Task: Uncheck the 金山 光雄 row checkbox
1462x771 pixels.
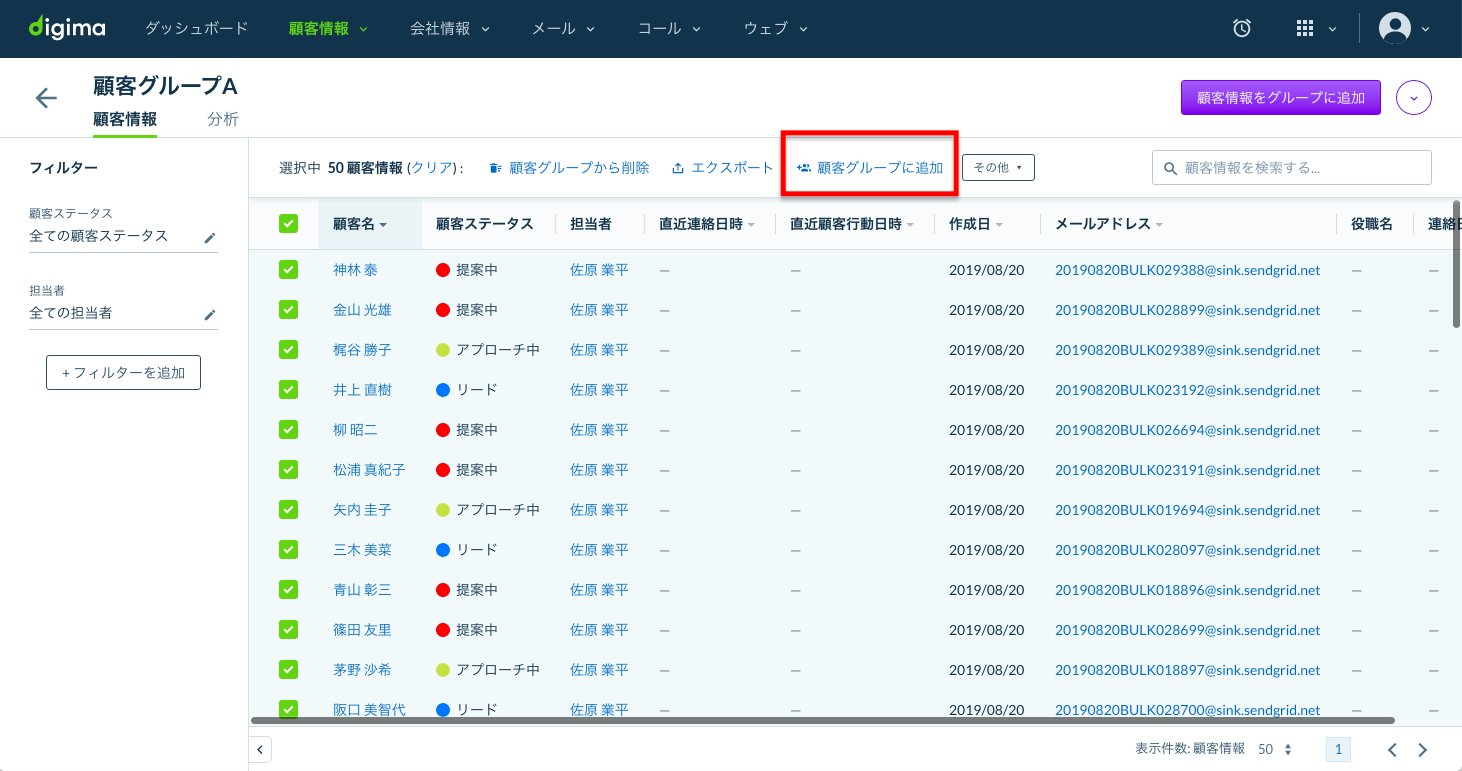Action: click(x=288, y=310)
